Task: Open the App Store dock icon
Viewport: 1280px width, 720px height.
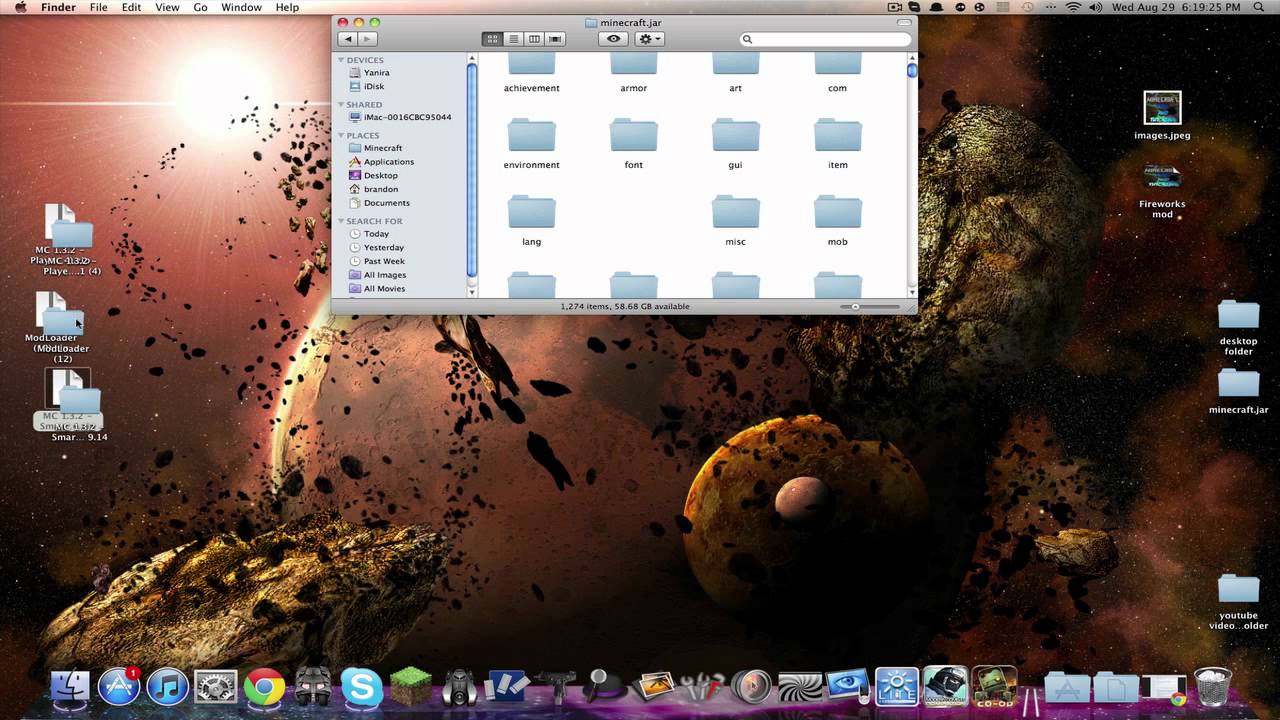Action: pos(118,686)
